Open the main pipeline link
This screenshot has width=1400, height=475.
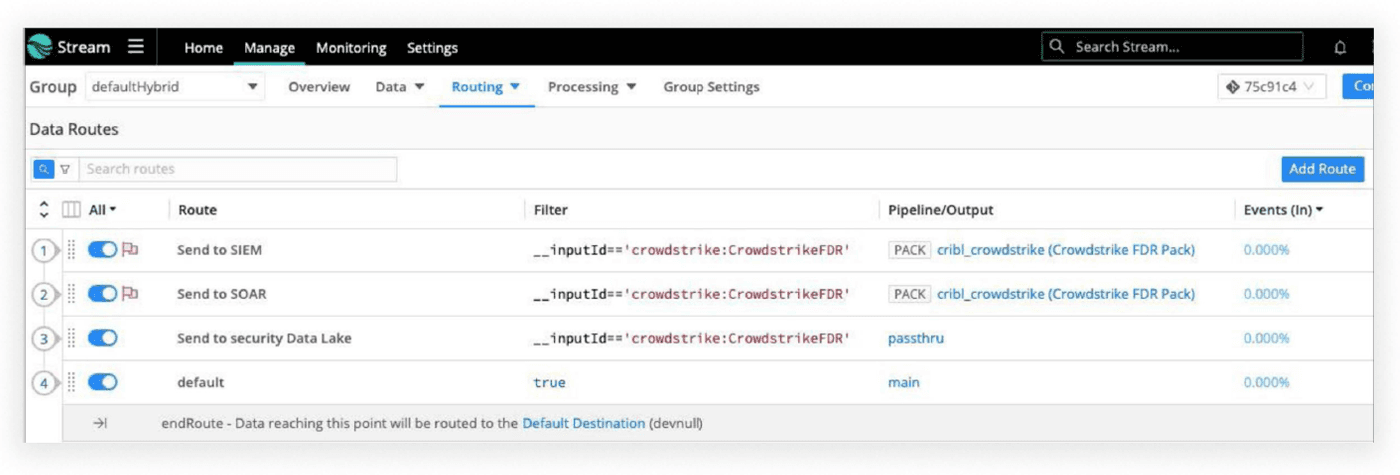click(x=904, y=382)
